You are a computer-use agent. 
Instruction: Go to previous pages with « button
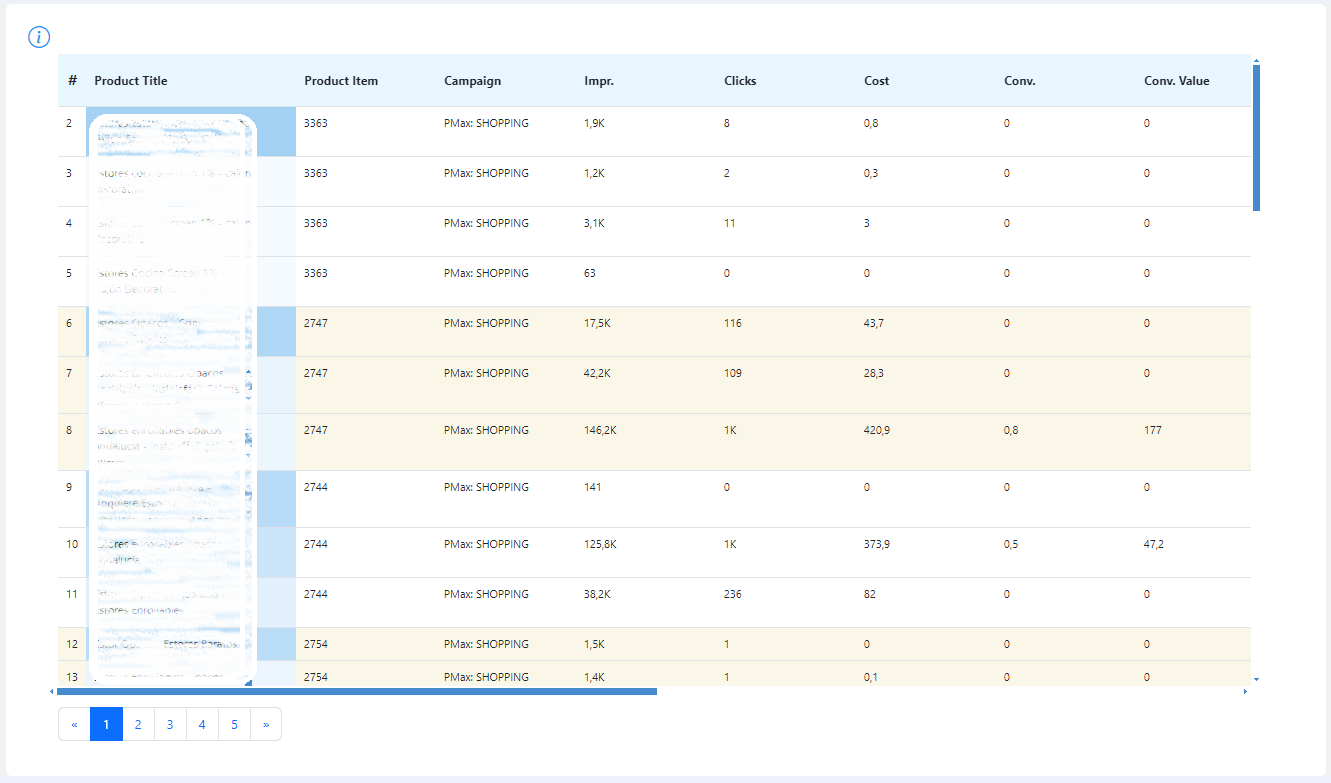(74, 724)
